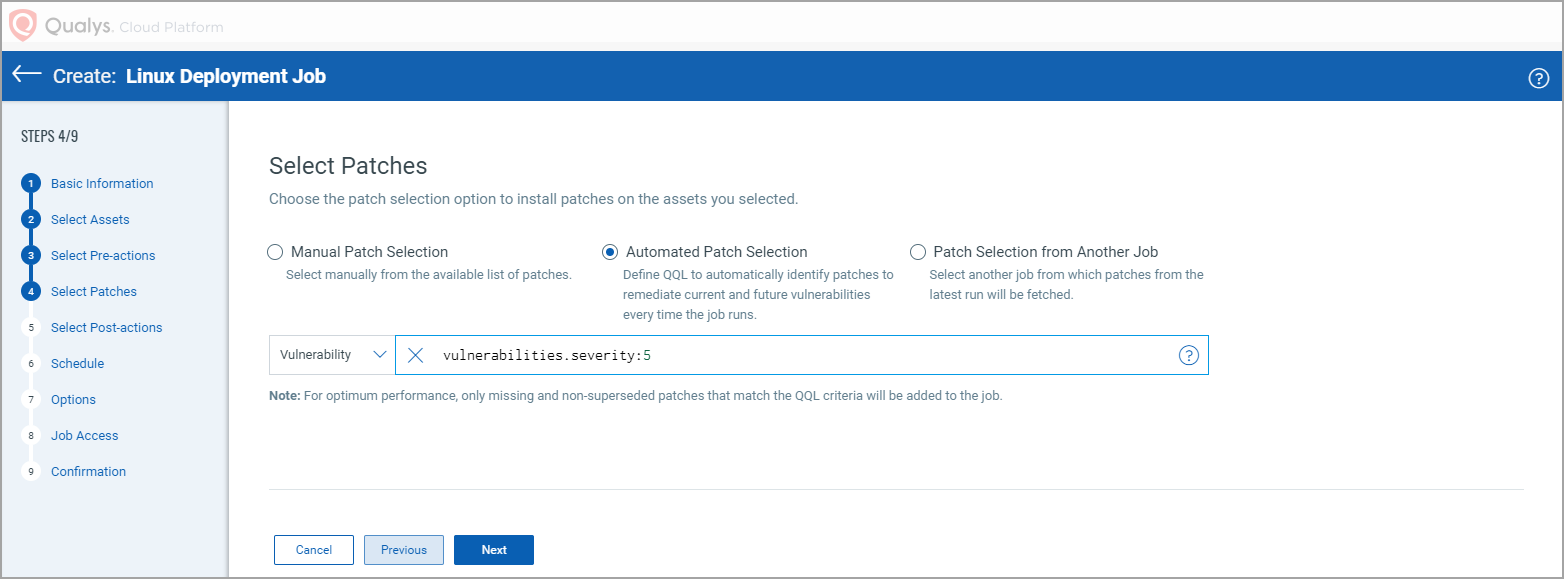Screen dimensions: 1564x579
Task: Click step 1 circle icon
Action: (31, 184)
